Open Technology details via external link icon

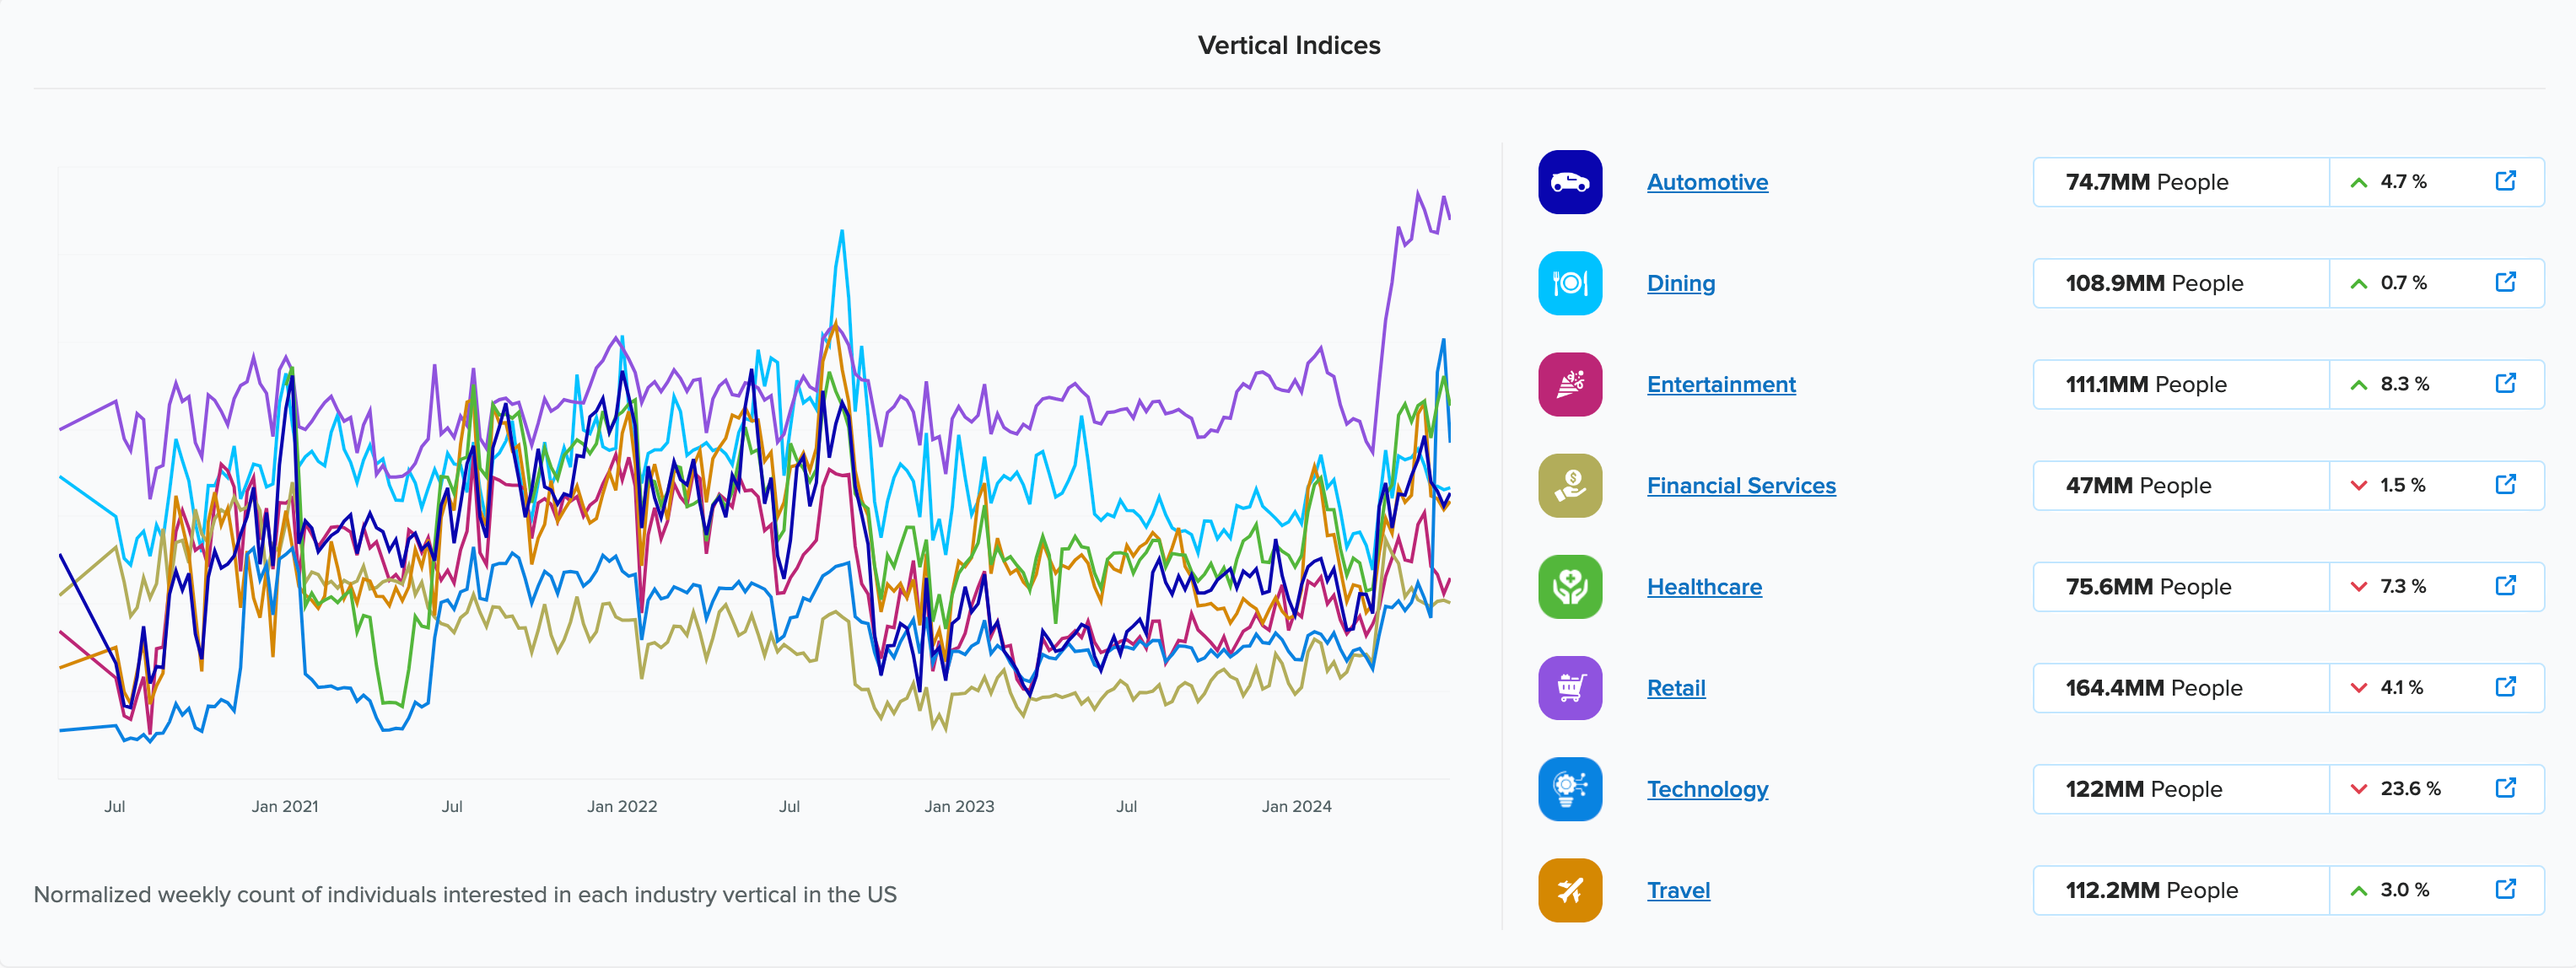pos(2505,788)
